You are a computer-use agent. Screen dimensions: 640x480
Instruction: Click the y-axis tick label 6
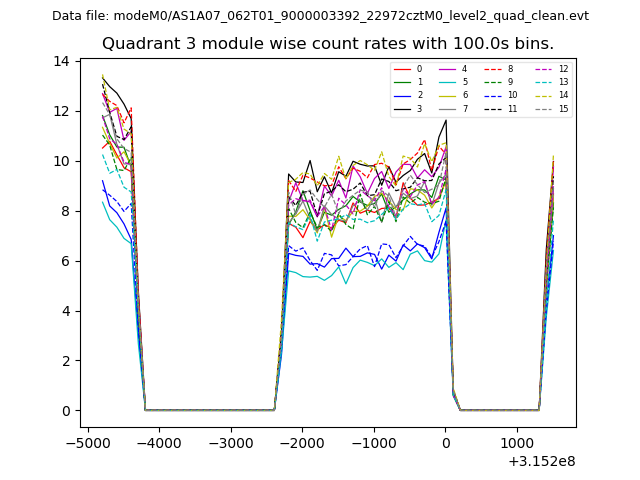coord(65,261)
